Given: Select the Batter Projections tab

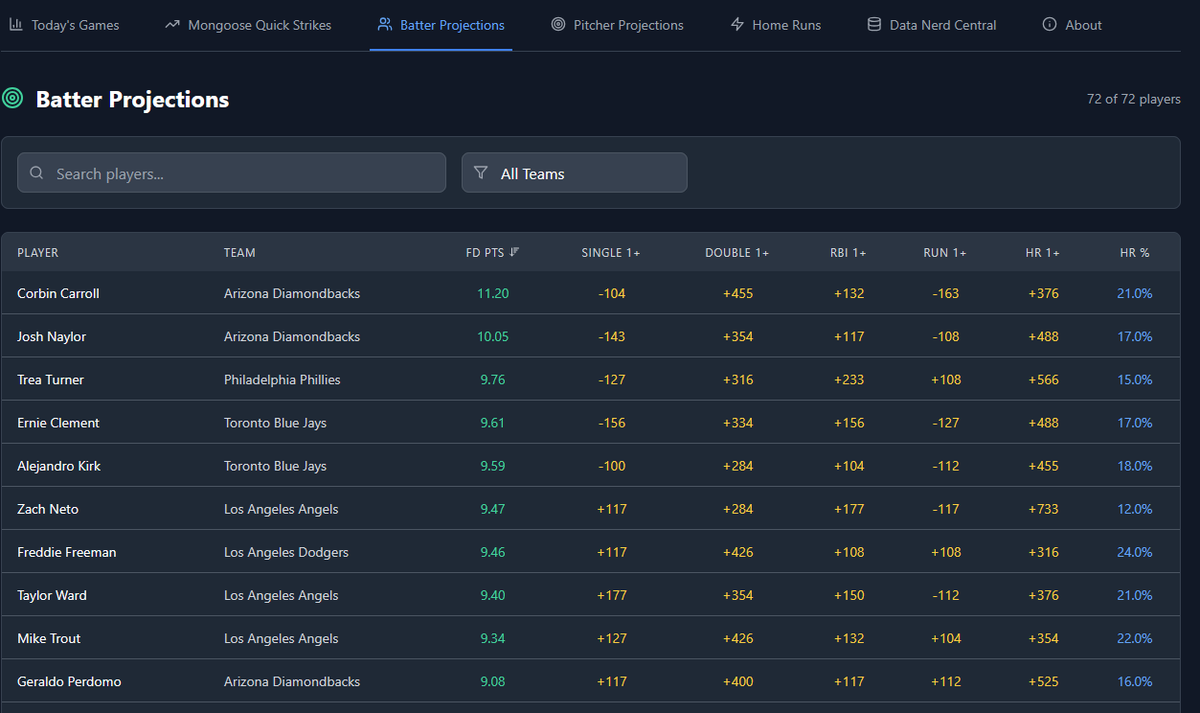Looking at the screenshot, I should 441,25.
